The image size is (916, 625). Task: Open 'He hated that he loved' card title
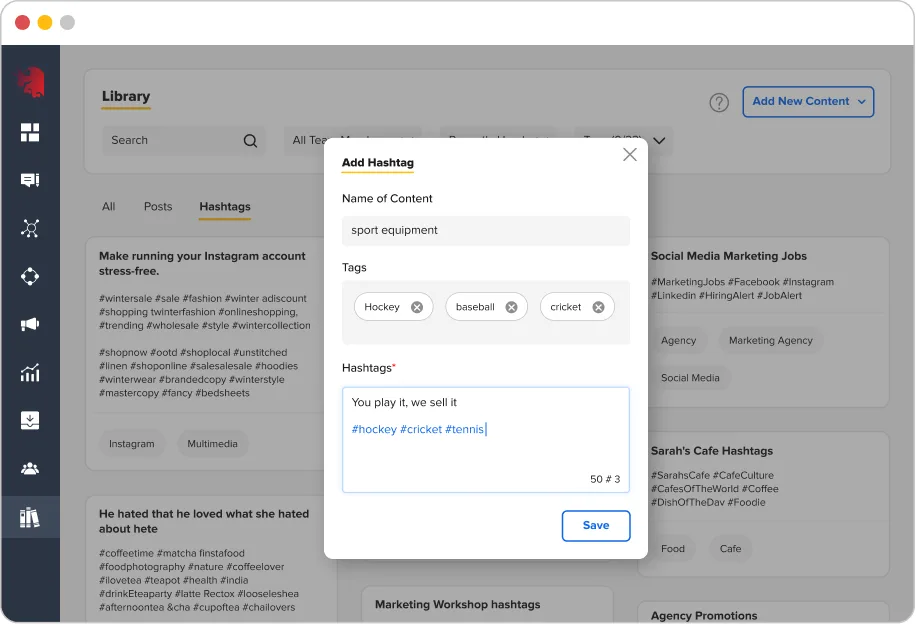coord(204,522)
